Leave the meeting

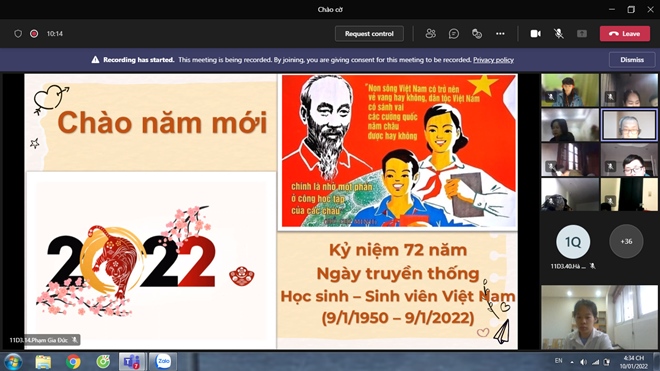tap(625, 34)
